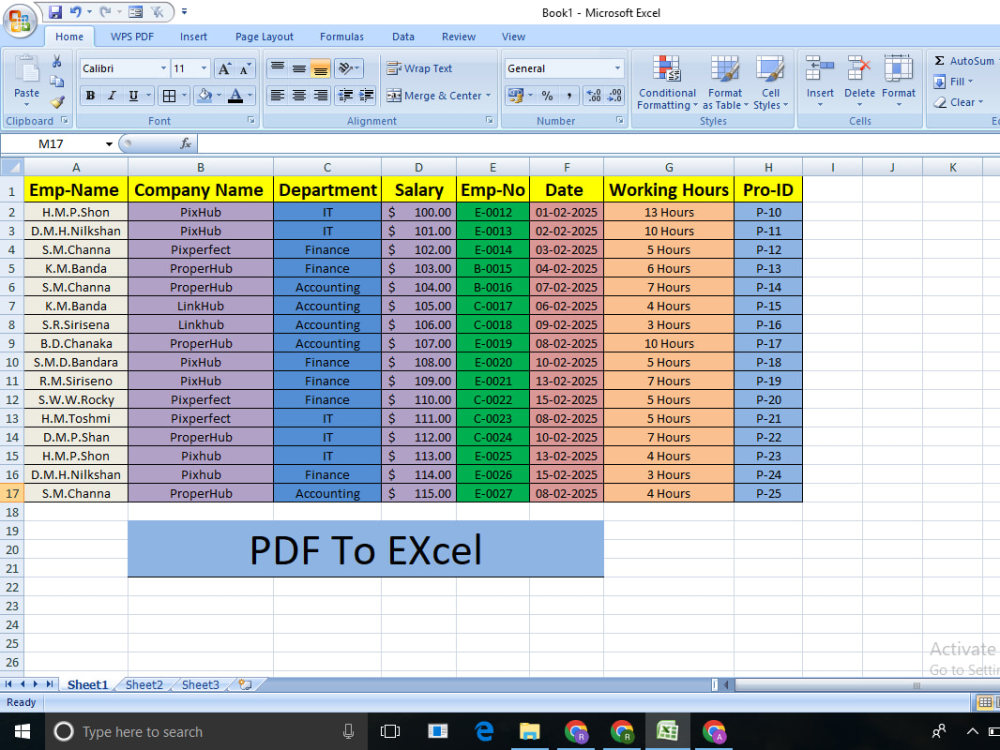Apply the red Font Color button

click(235, 96)
